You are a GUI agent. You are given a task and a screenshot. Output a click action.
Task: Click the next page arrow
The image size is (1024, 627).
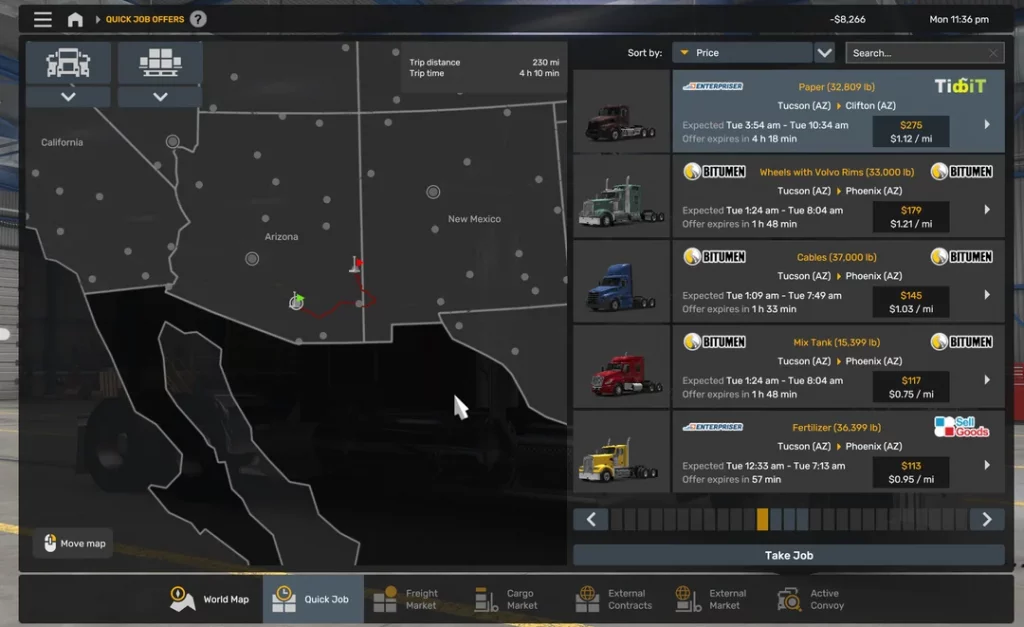(x=988, y=520)
